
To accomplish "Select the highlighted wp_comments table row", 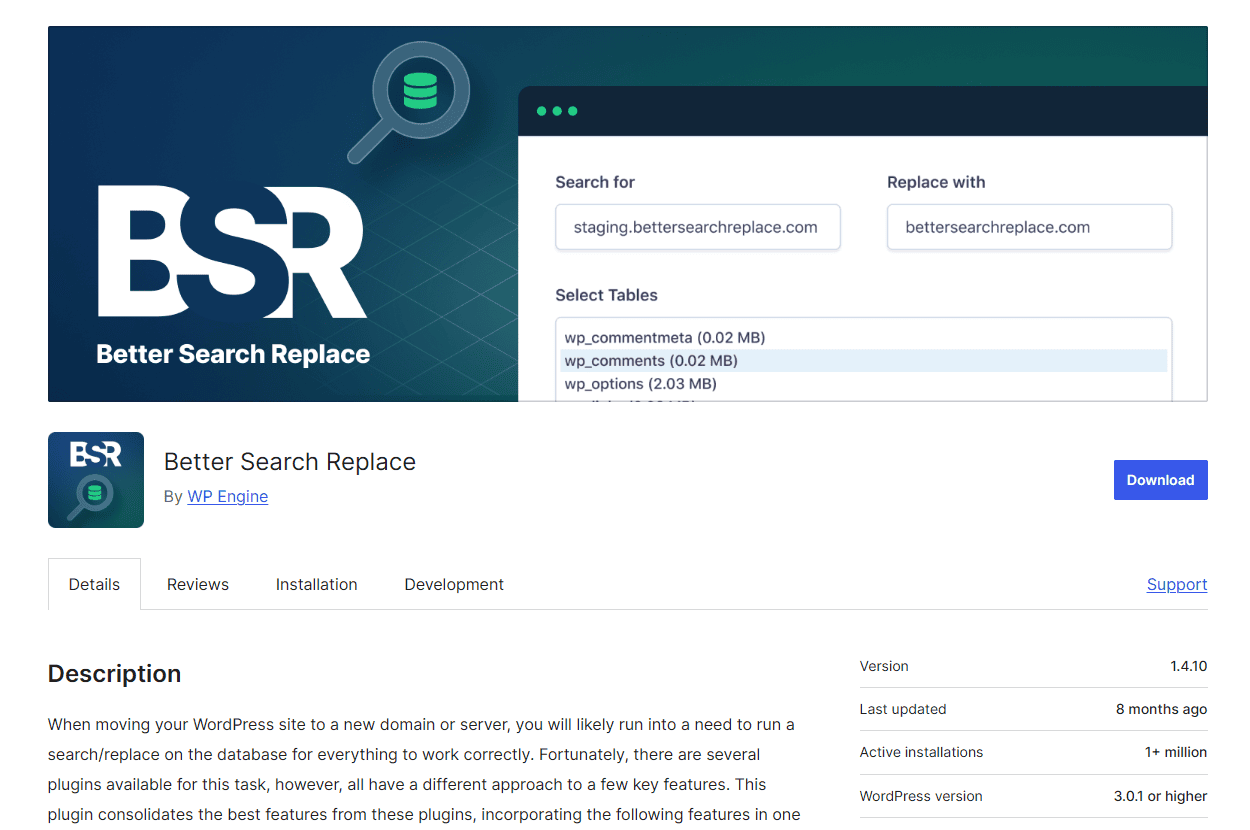I will (x=650, y=360).
